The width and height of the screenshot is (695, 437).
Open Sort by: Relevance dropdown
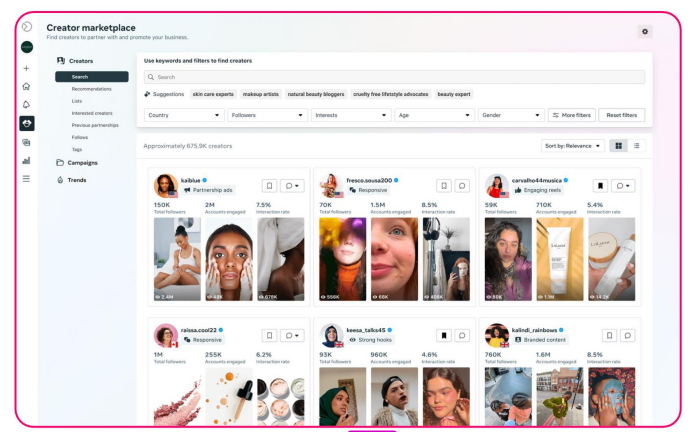click(x=572, y=146)
